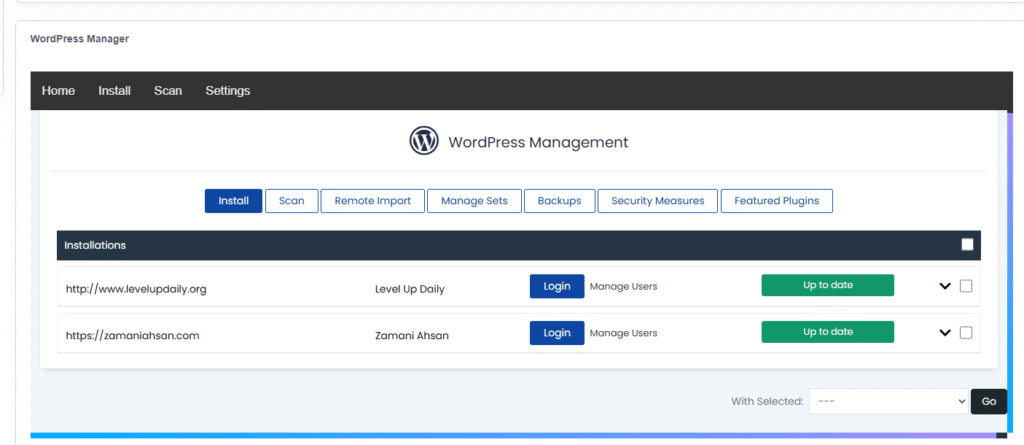1024x445 pixels.
Task: Click the Go button
Action: (989, 401)
